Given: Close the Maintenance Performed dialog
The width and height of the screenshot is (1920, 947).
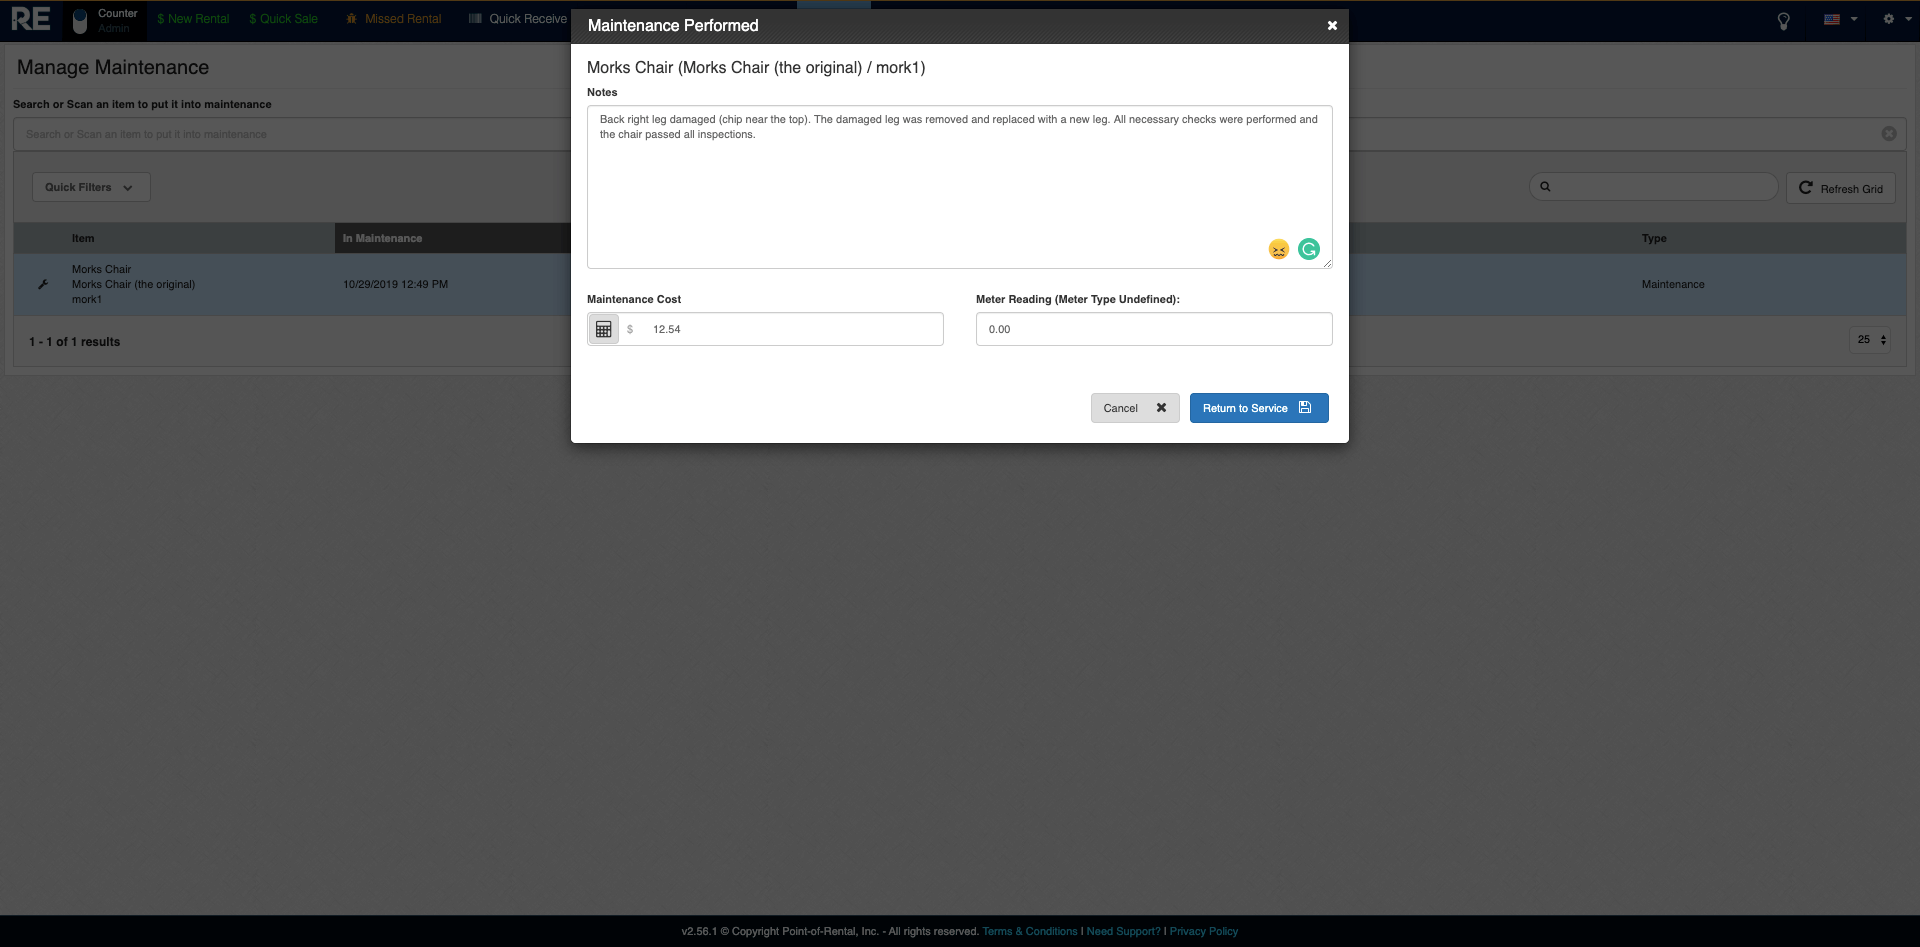Looking at the screenshot, I should click(1332, 26).
